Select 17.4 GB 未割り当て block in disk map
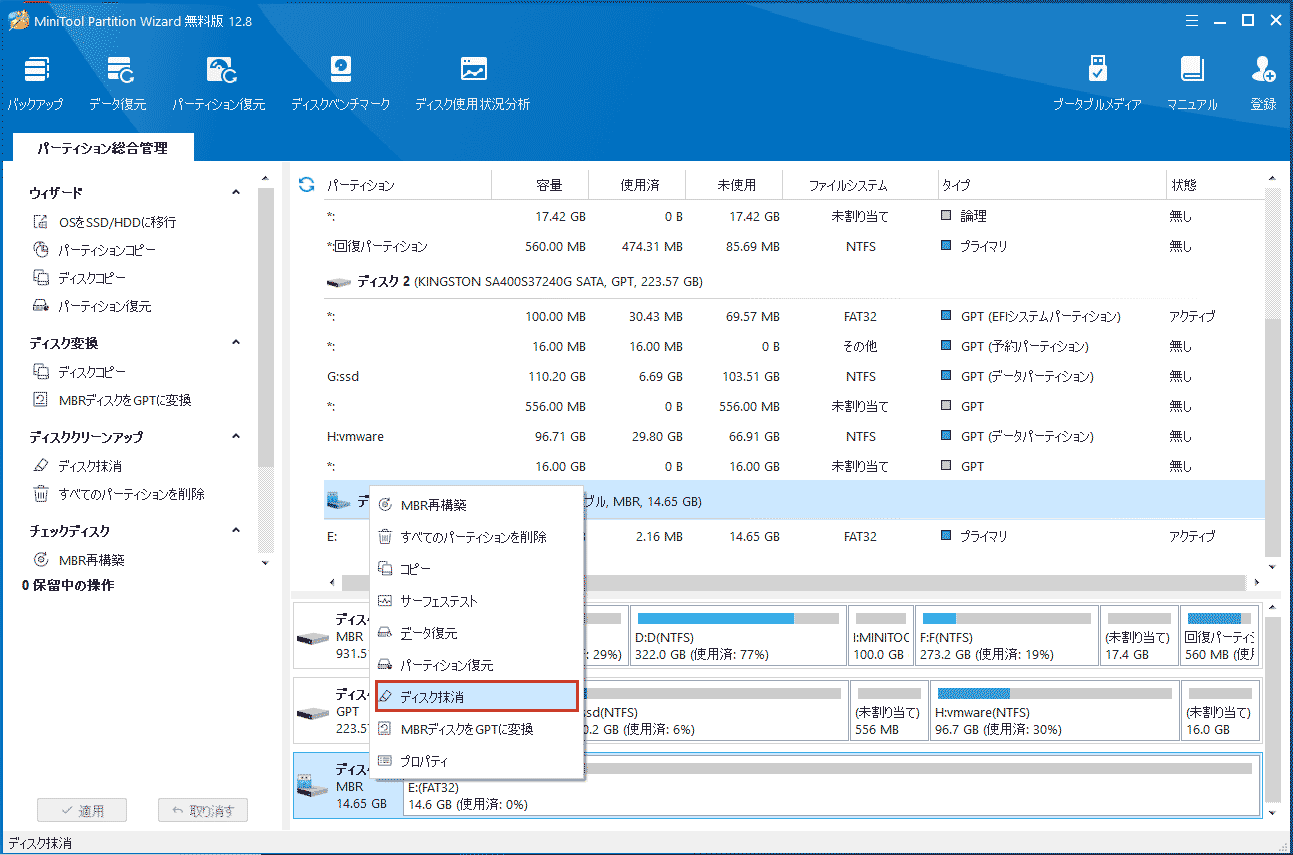1293x855 pixels. tap(1138, 636)
